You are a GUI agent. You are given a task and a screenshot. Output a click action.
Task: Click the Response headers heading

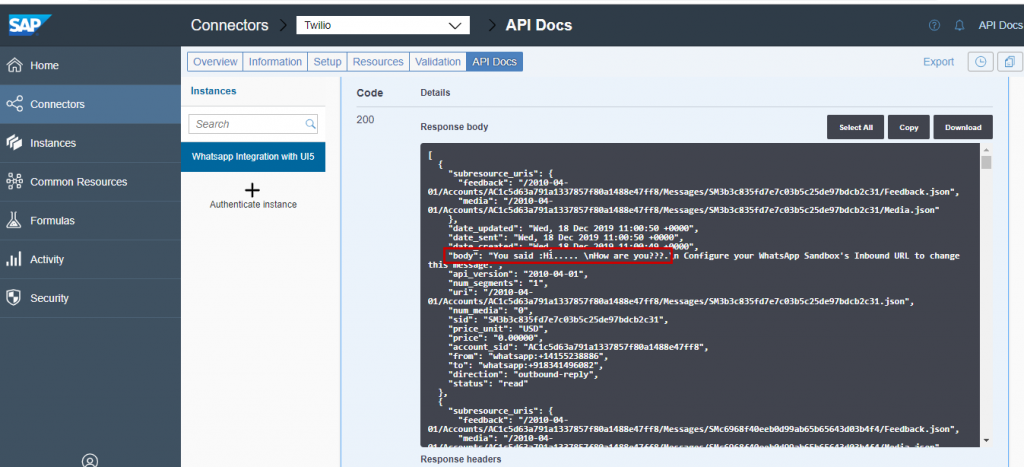coord(460,460)
